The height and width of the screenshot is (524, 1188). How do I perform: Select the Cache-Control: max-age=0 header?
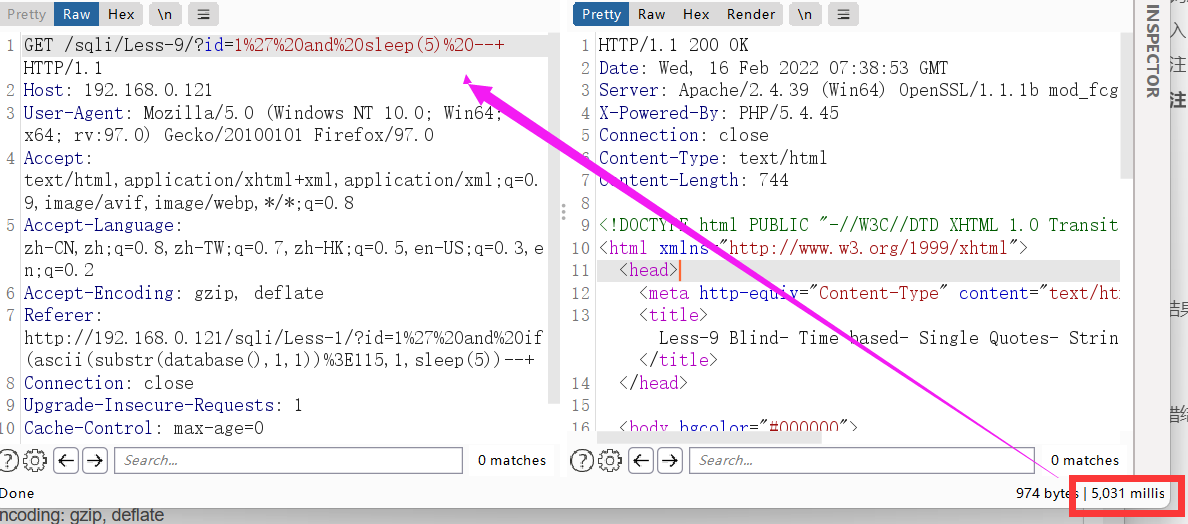tap(144, 428)
